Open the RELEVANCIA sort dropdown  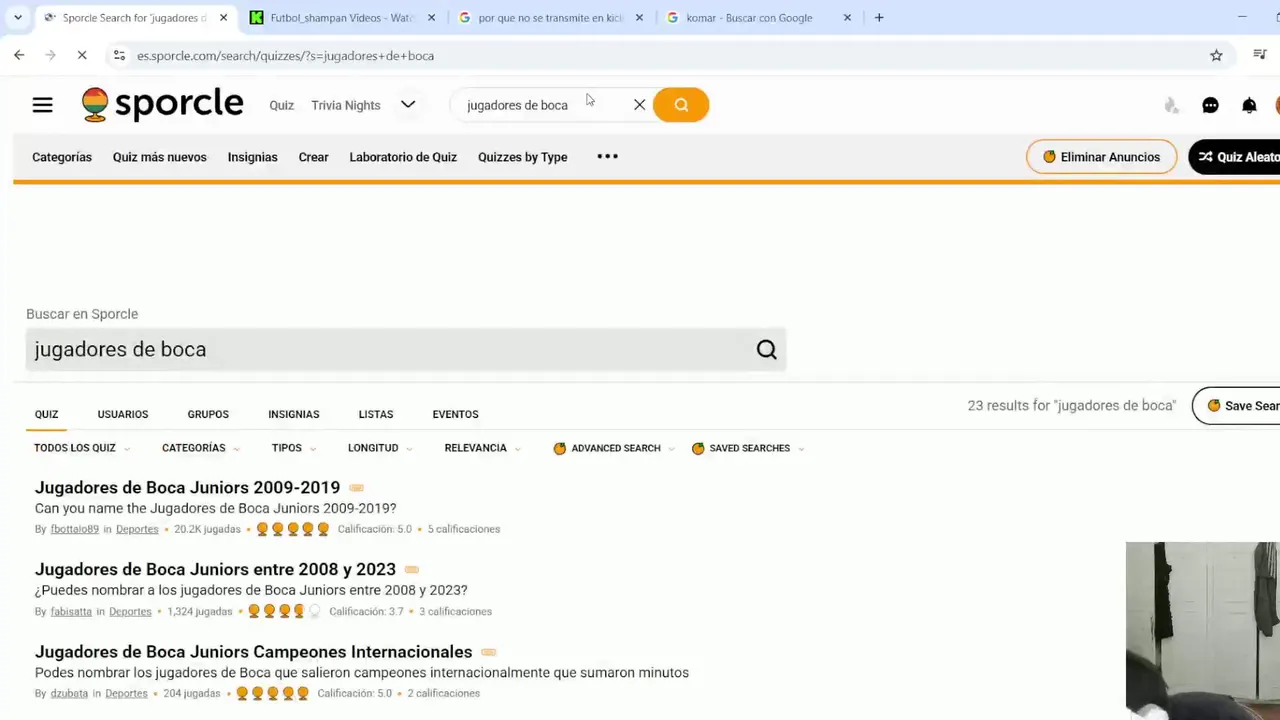point(483,448)
